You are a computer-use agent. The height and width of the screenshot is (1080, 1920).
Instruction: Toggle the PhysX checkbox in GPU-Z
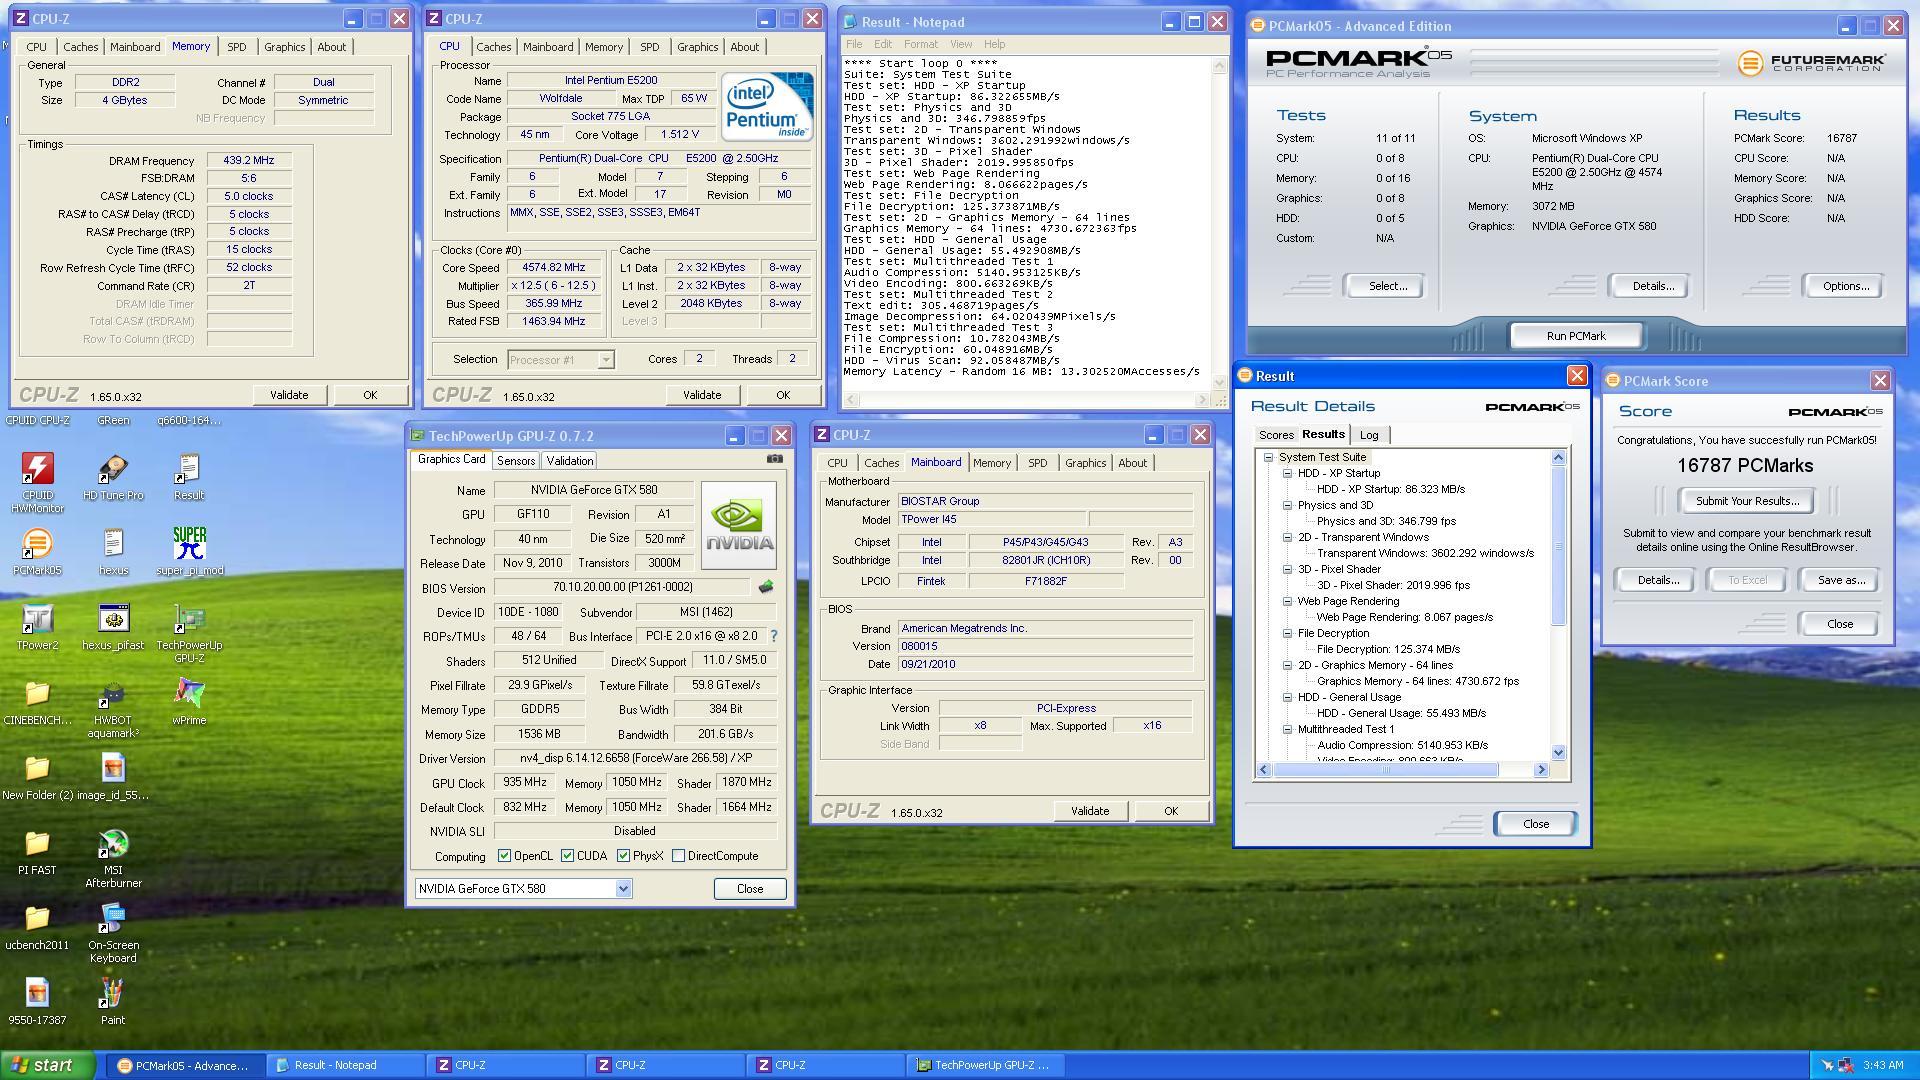click(623, 856)
